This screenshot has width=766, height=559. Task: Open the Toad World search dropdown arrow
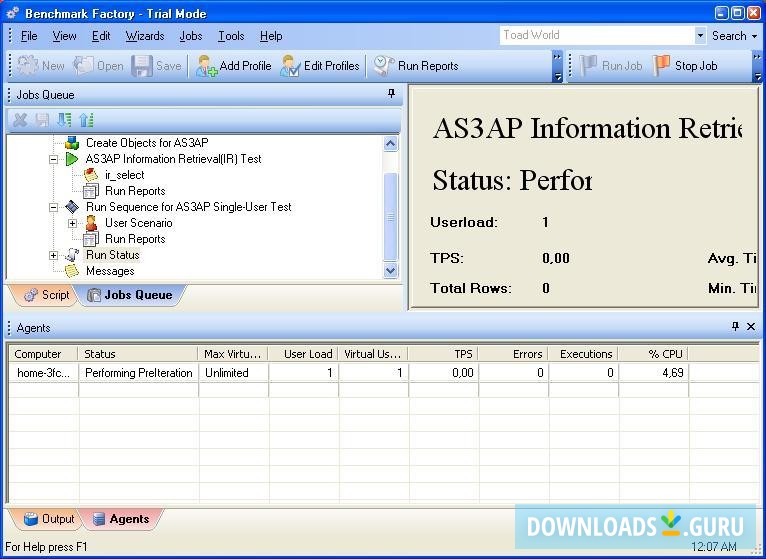(x=701, y=36)
